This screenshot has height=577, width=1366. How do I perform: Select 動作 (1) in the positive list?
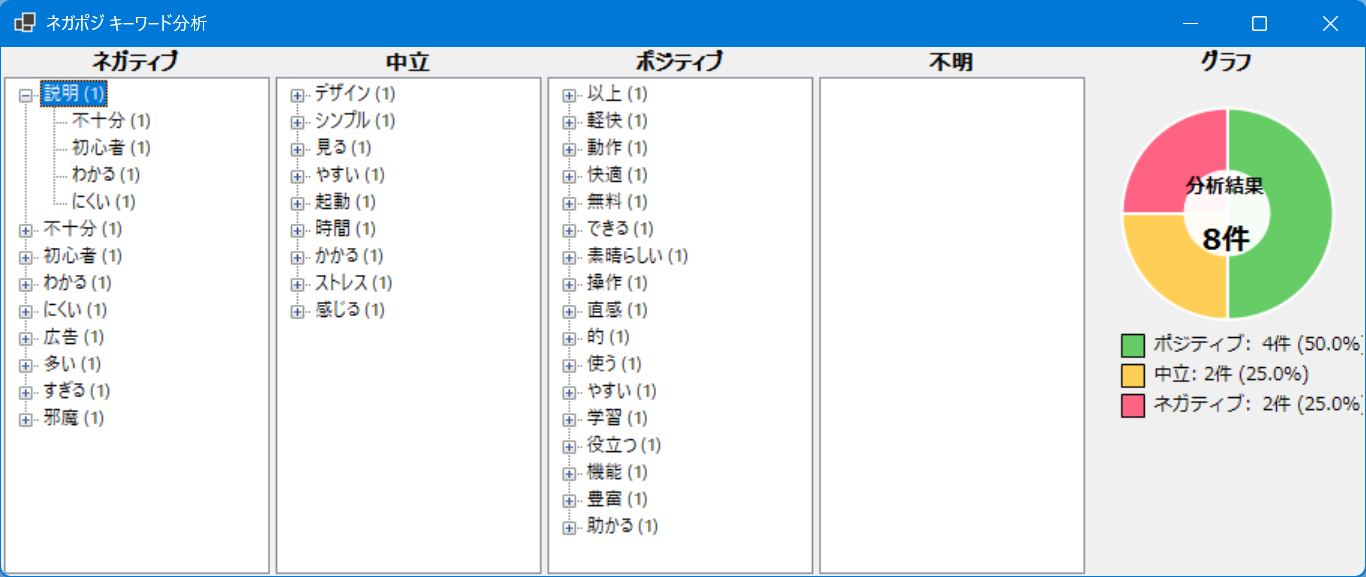tap(617, 148)
